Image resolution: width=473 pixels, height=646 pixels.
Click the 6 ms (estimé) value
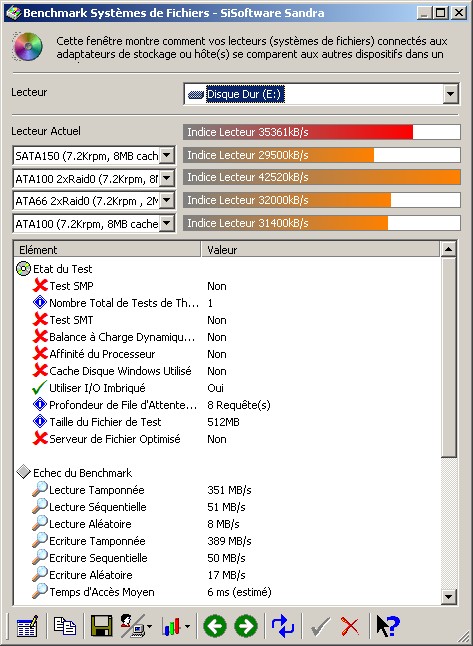tap(239, 592)
